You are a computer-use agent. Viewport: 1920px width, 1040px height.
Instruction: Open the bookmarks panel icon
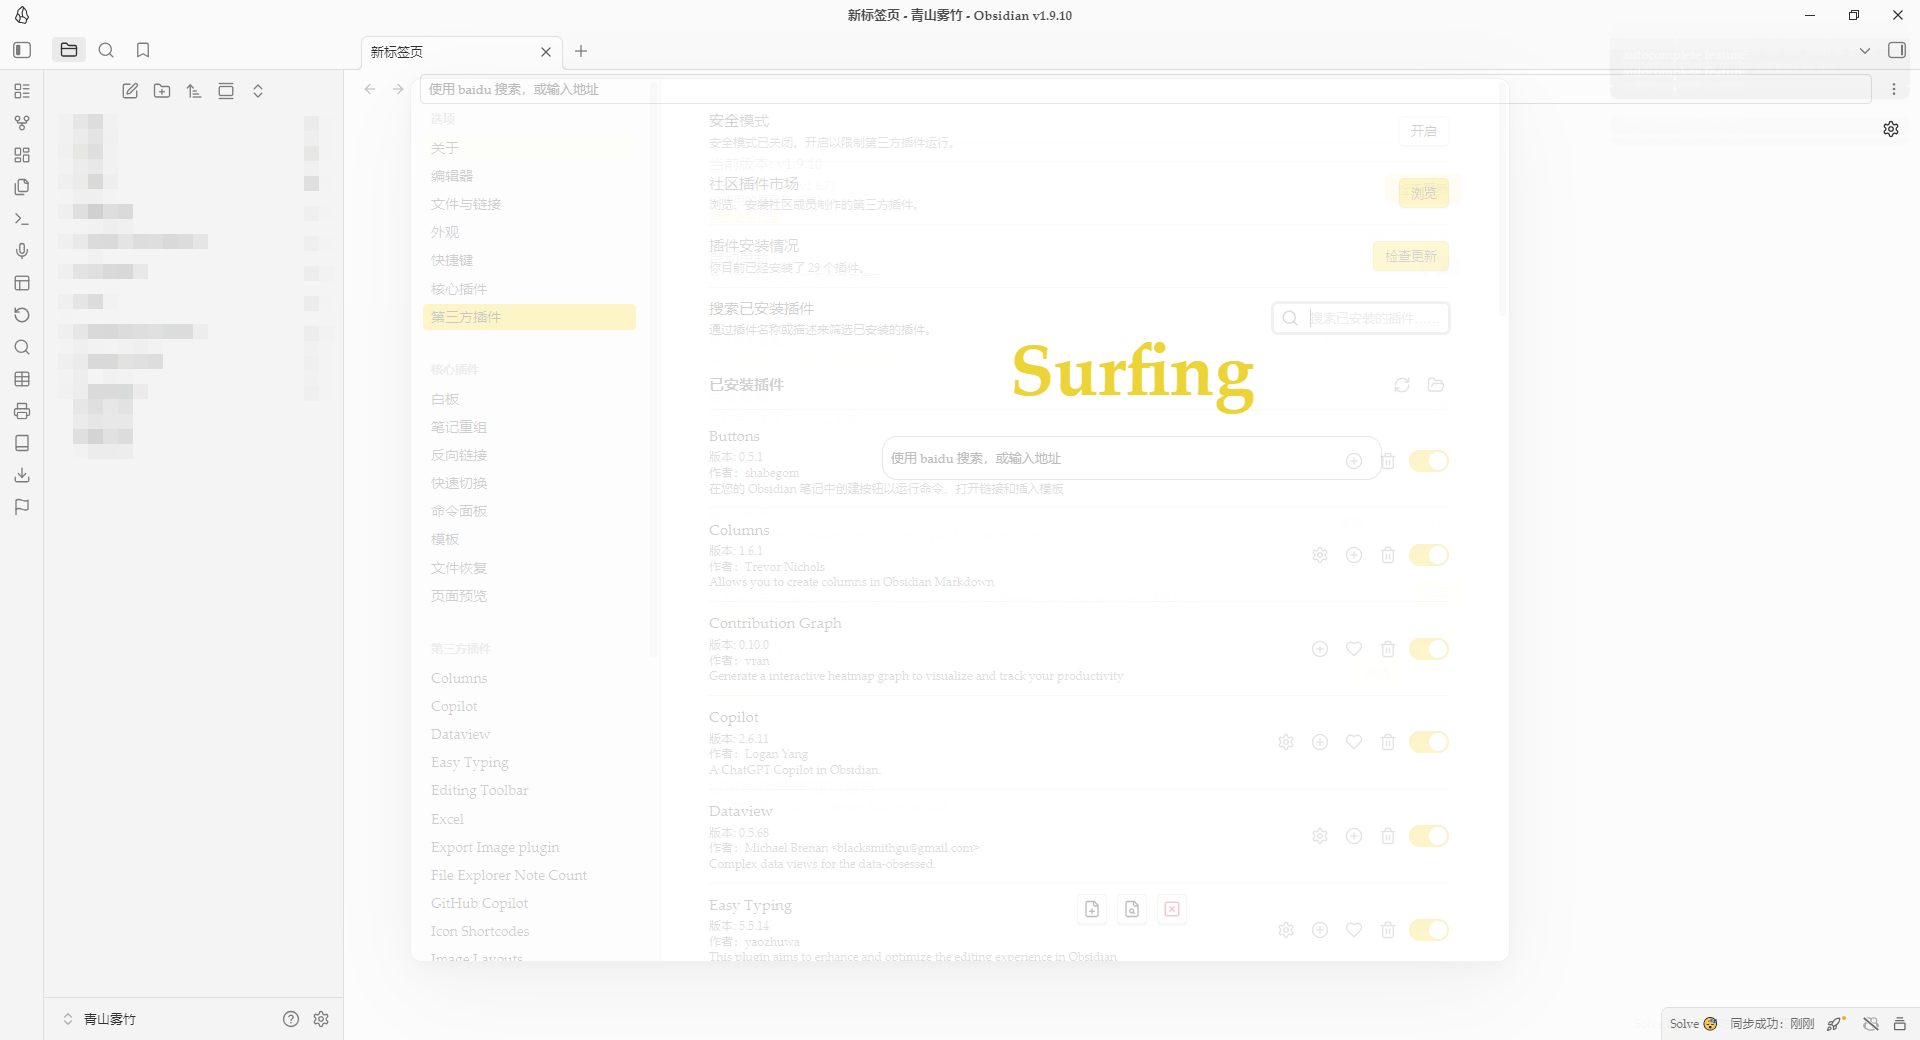[143, 50]
